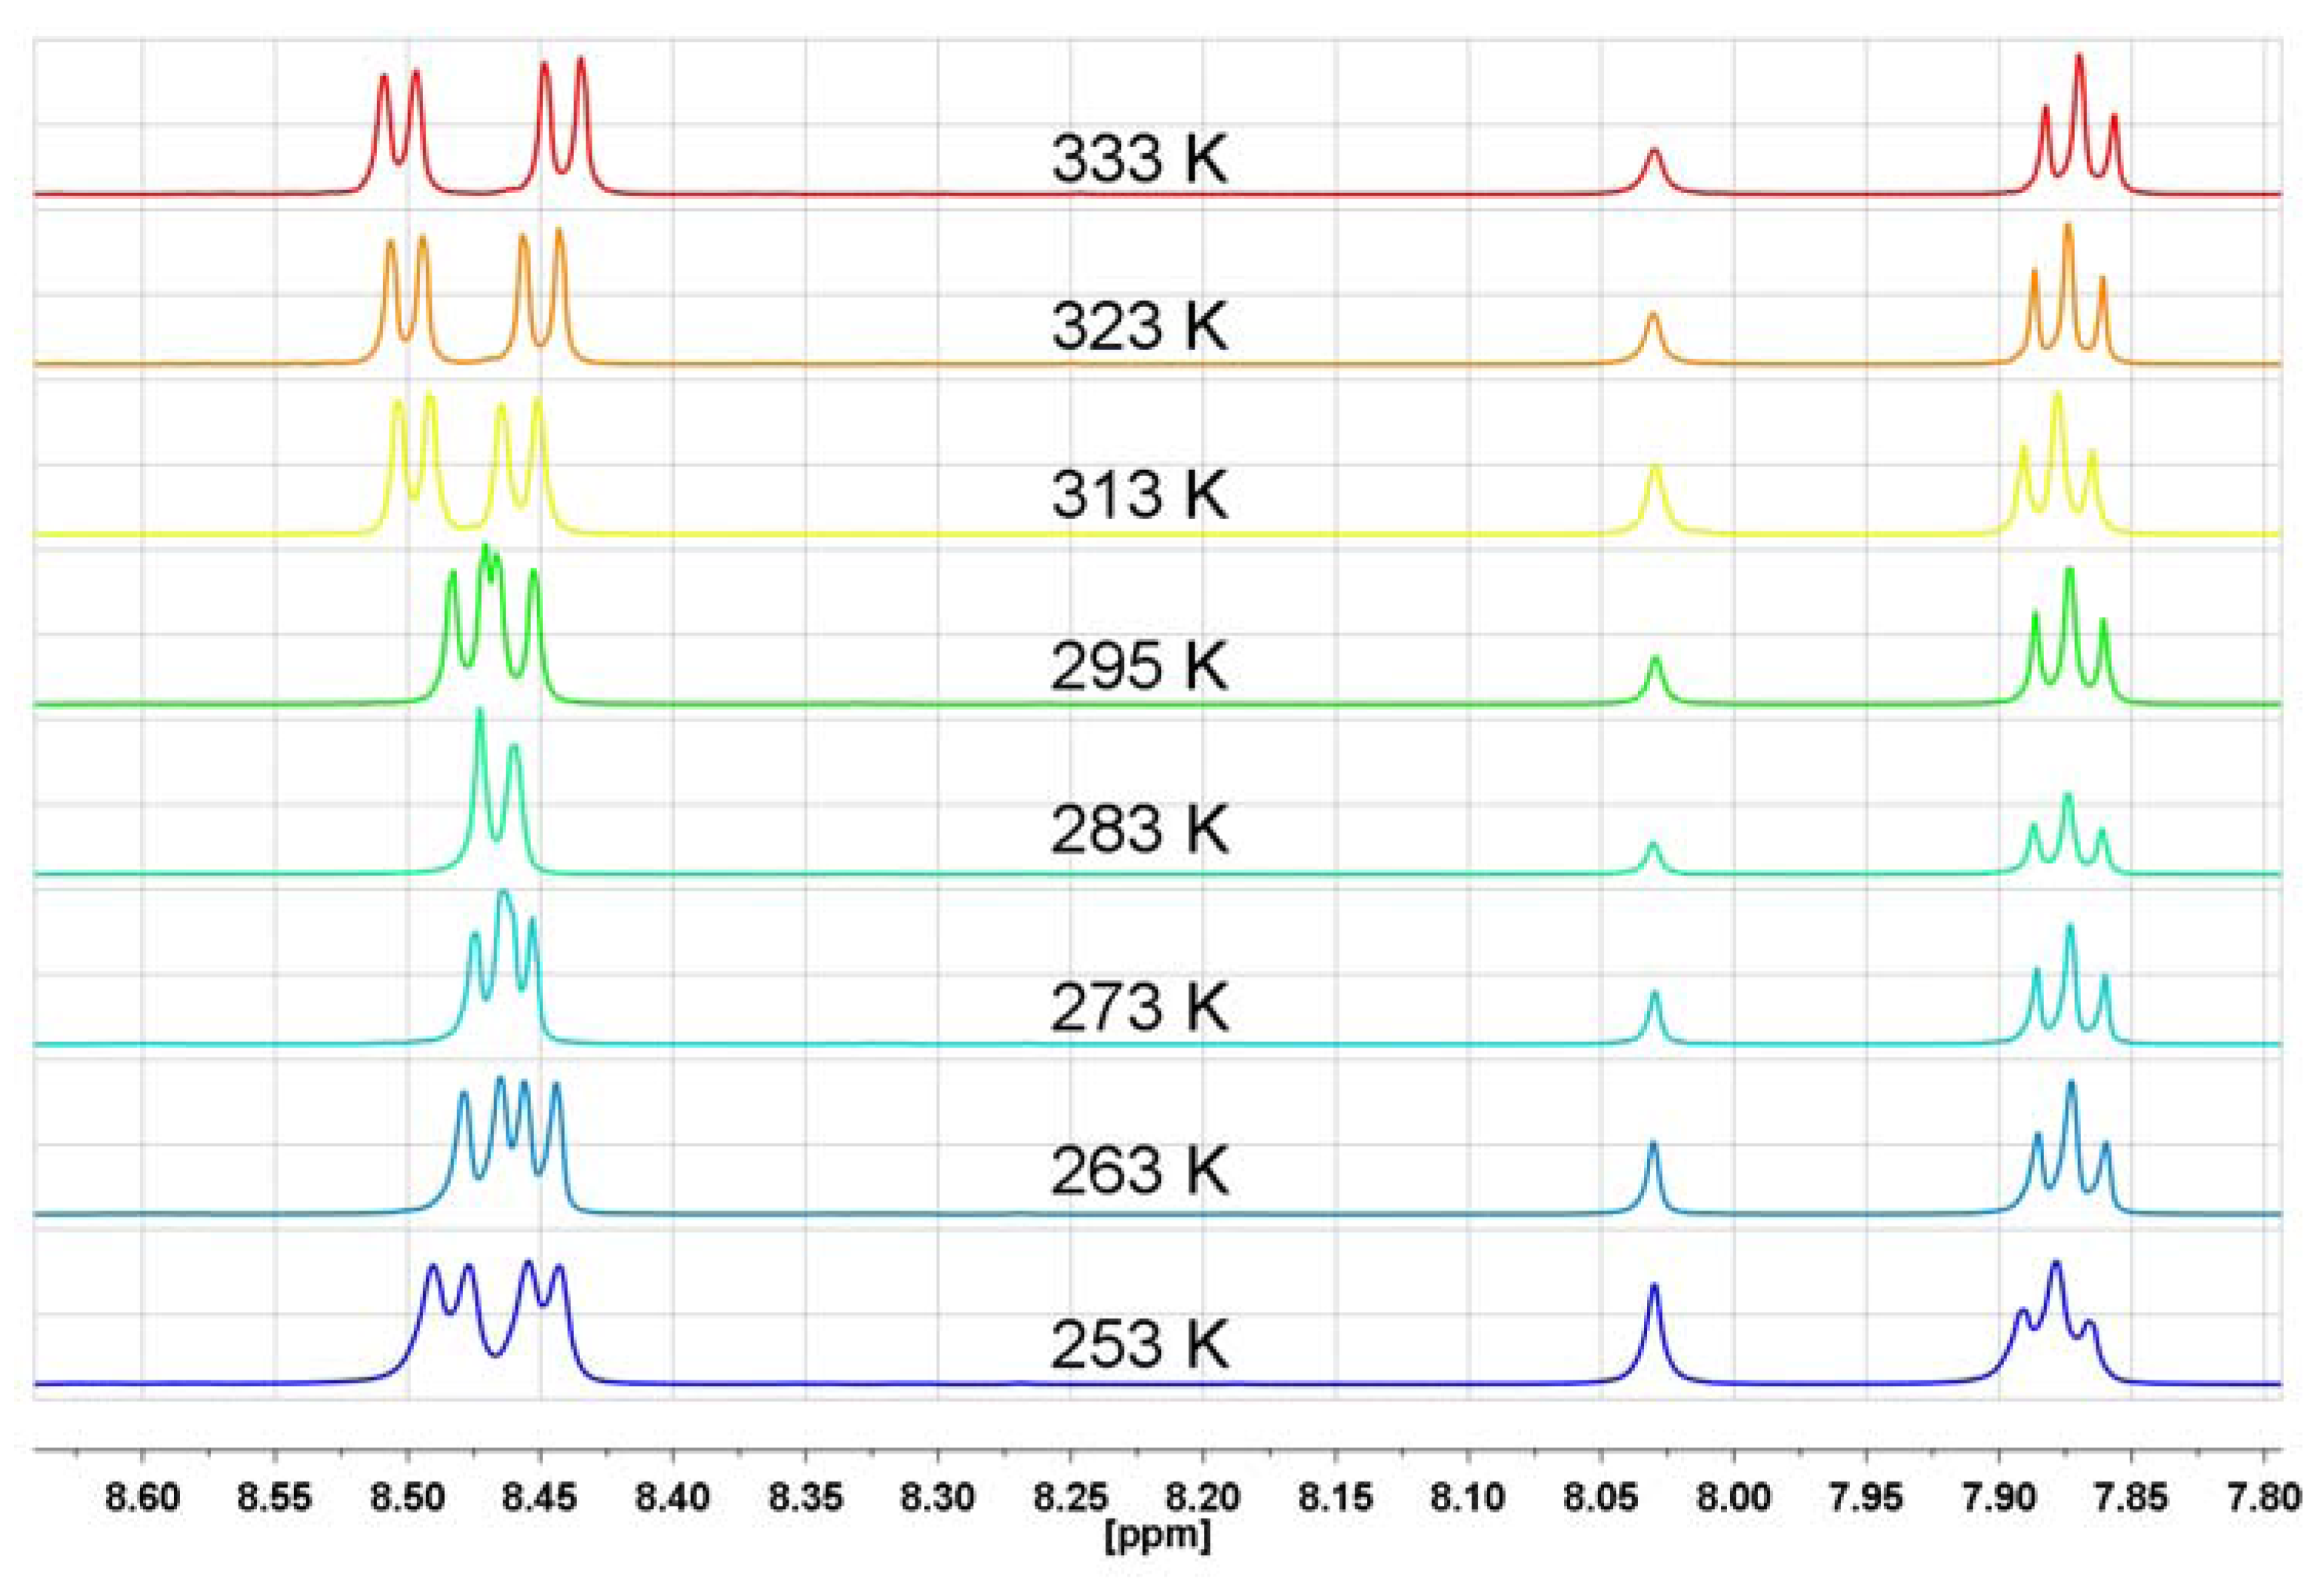
Task: Select the 283 K spectrum label
Action: 1139,830
